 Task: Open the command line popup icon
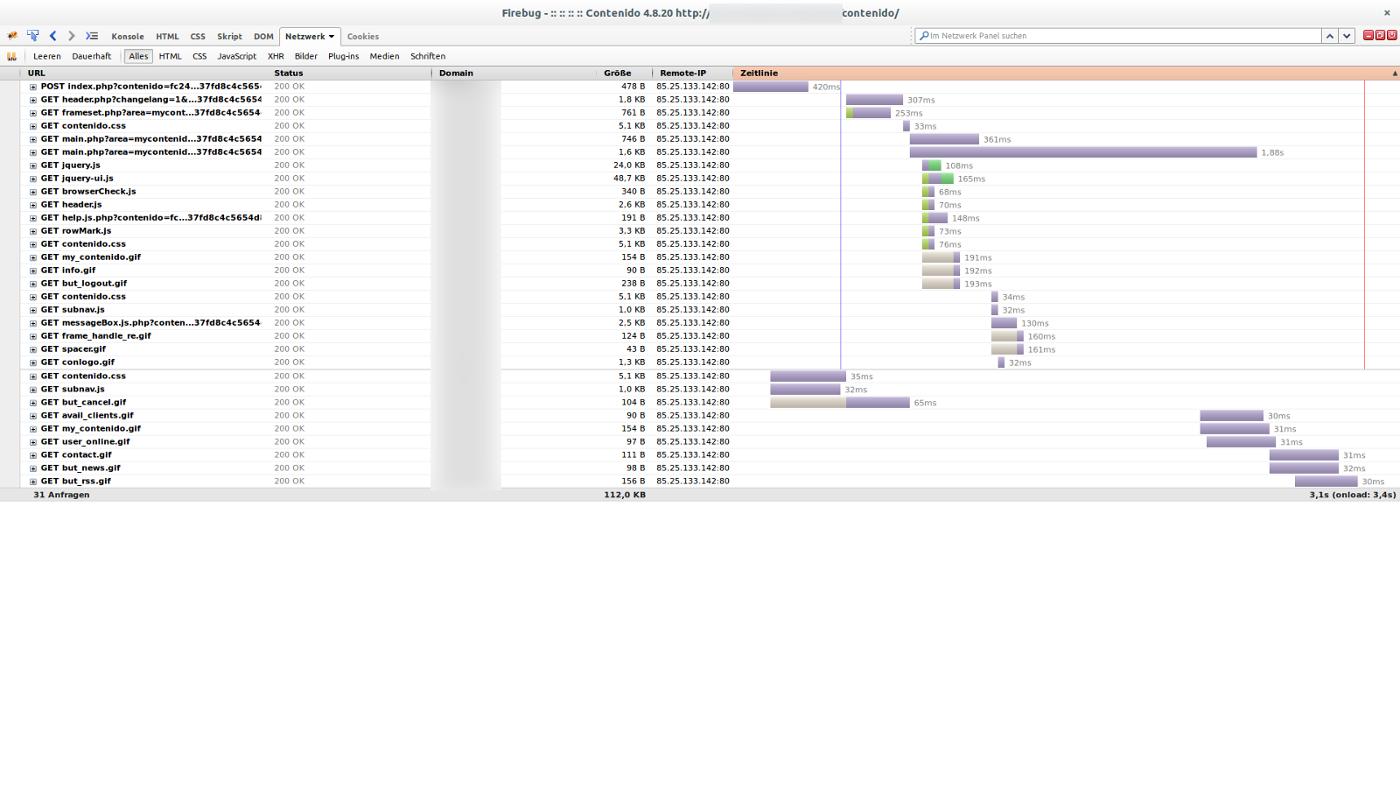[91, 36]
